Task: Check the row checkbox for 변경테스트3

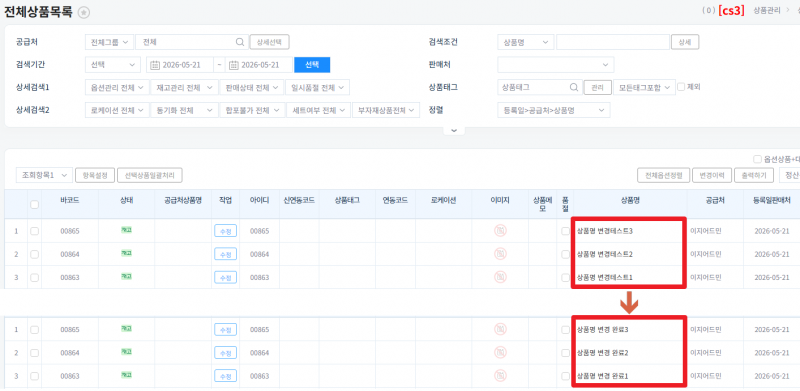Action: tap(34, 231)
